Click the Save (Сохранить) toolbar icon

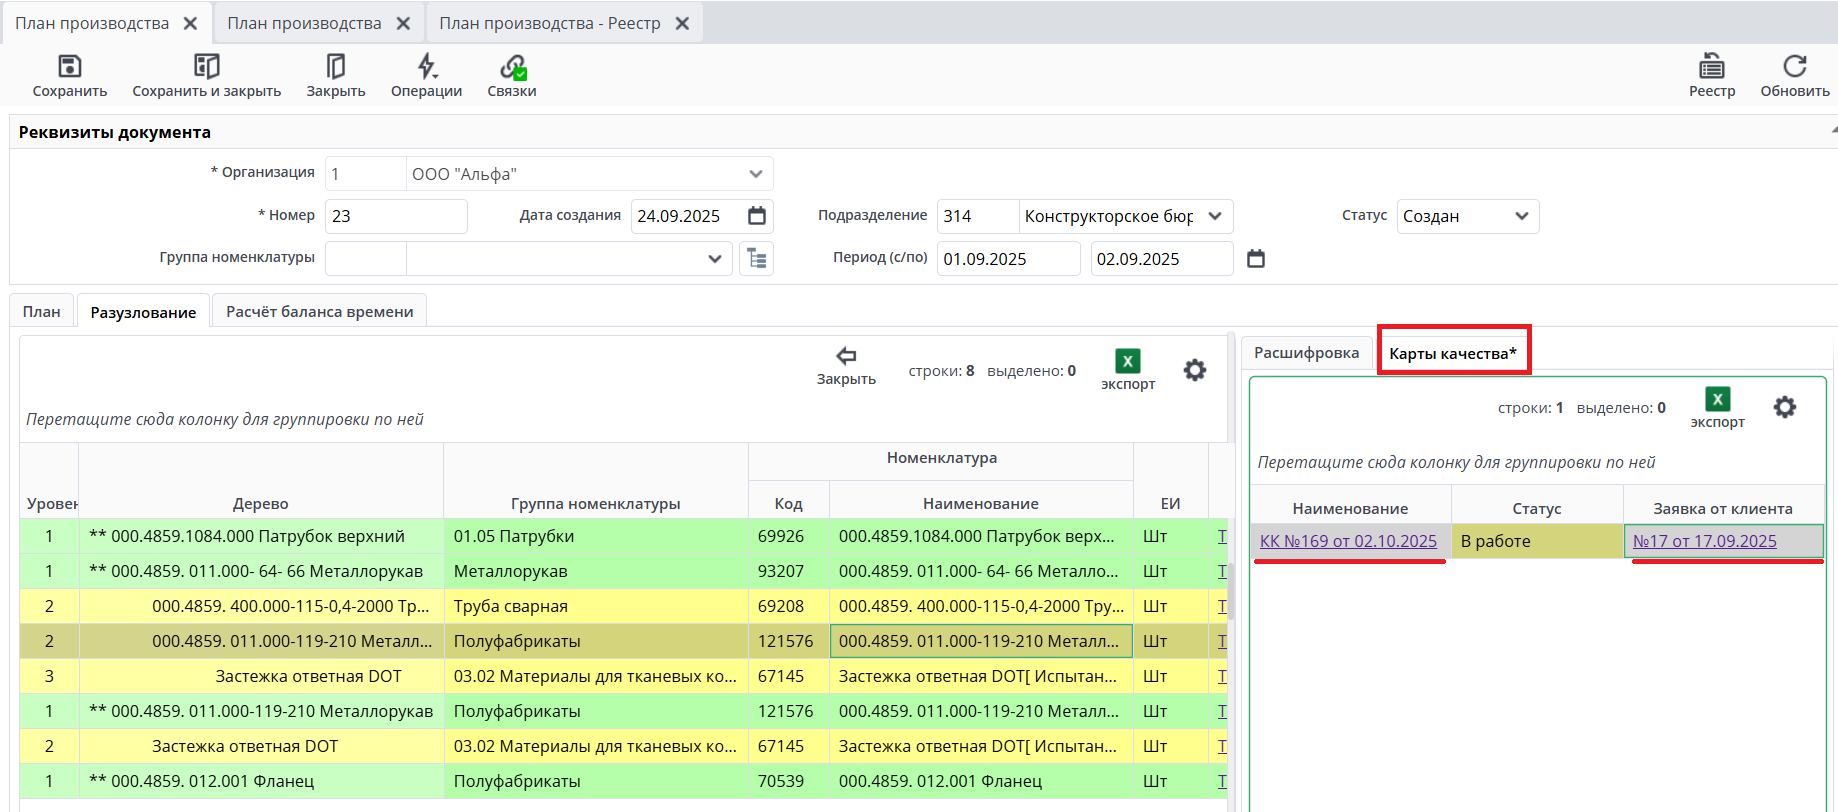point(69,67)
